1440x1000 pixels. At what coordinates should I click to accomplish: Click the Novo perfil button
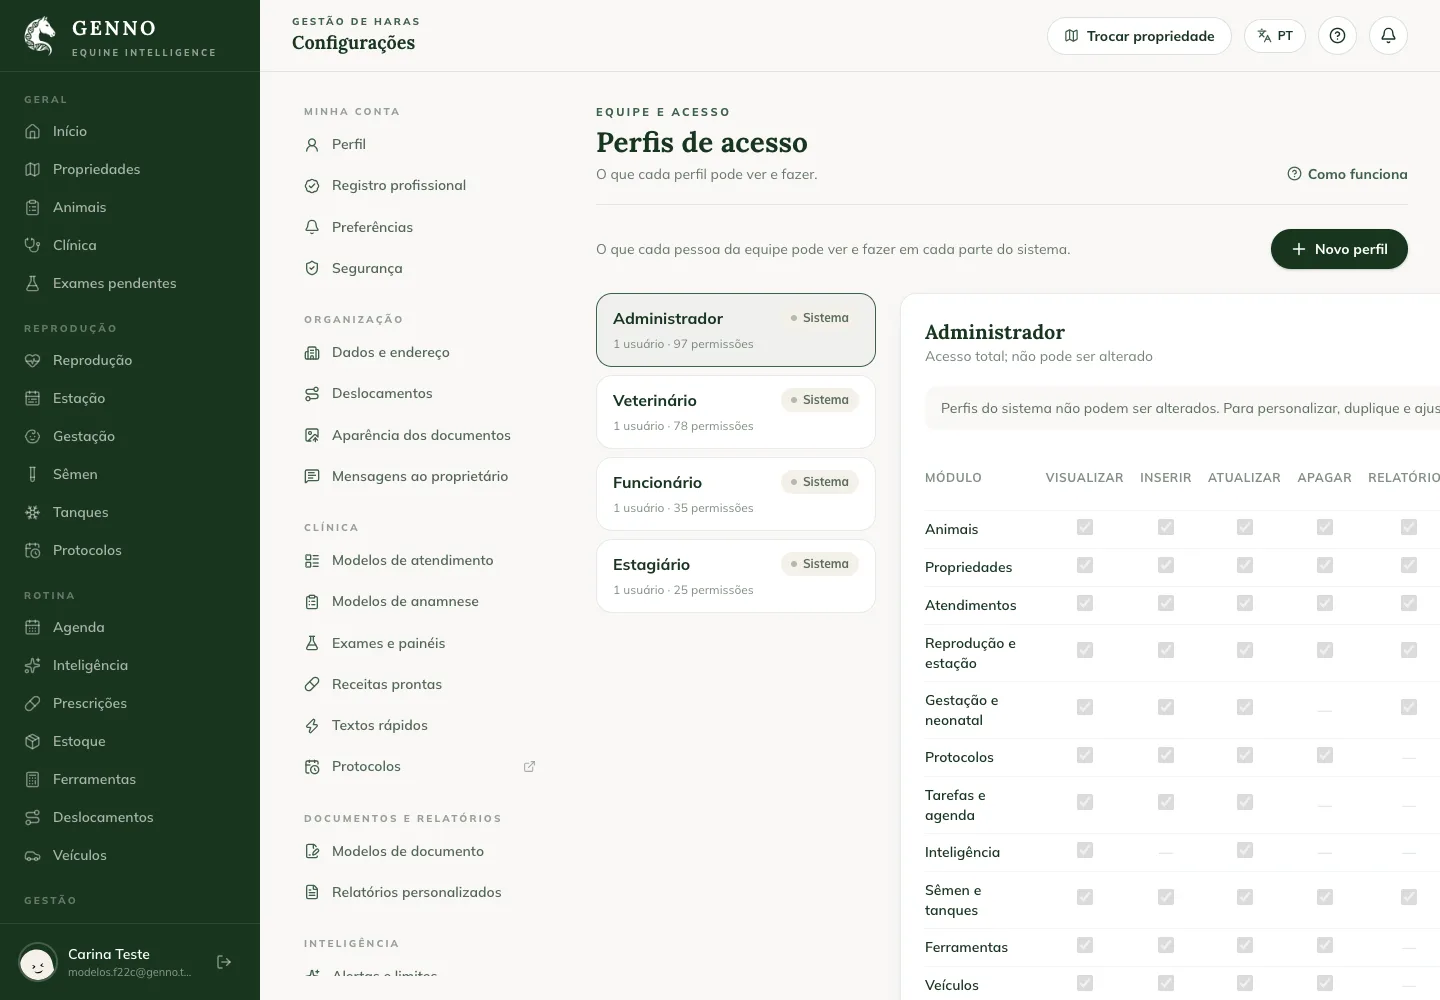coord(1339,249)
